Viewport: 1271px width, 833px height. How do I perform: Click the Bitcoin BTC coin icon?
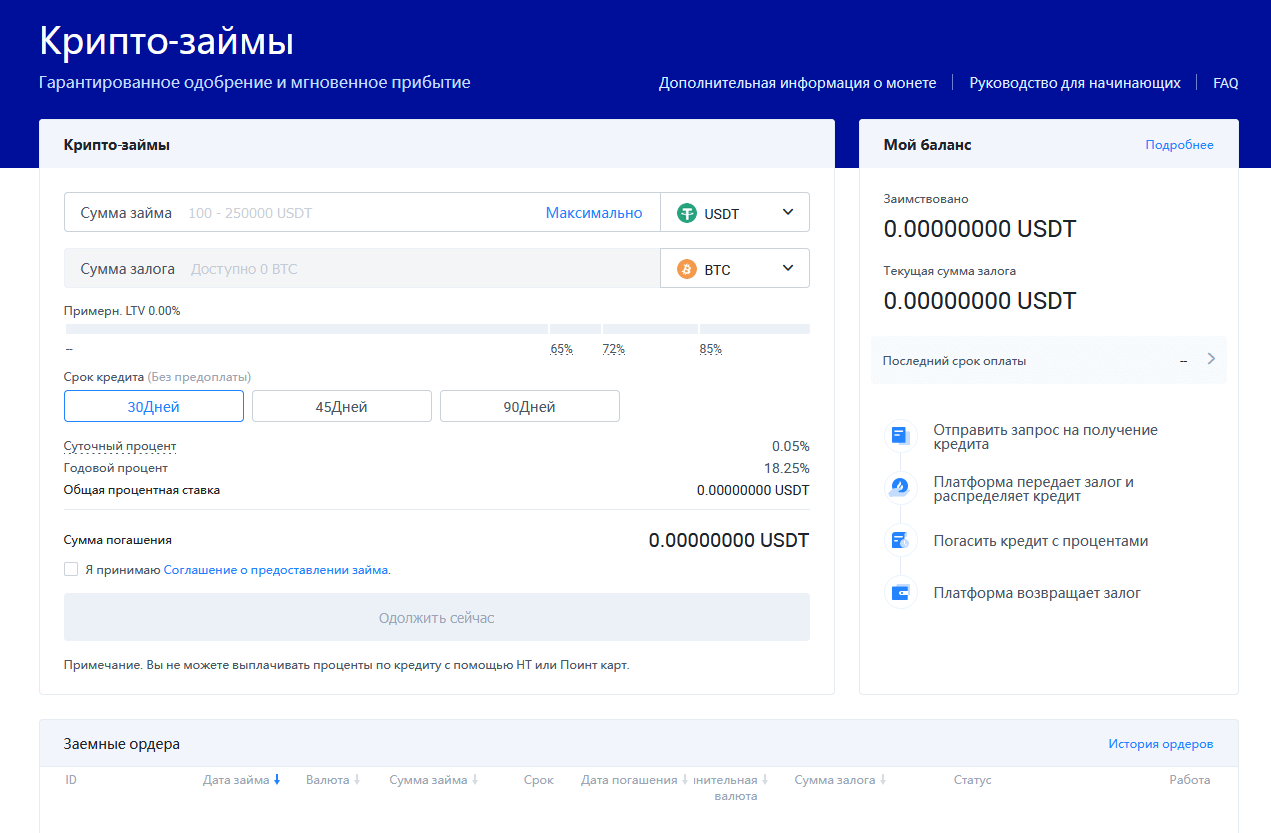tap(687, 269)
